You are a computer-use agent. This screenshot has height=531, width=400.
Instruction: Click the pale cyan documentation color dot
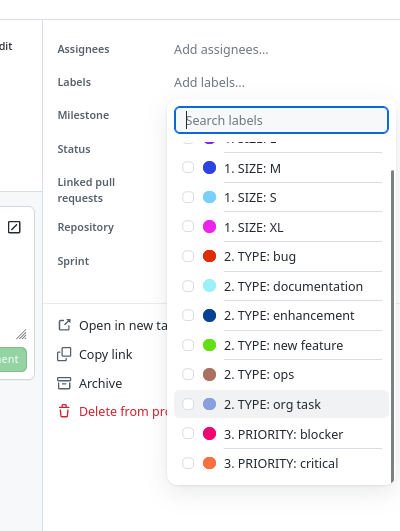[209, 286]
